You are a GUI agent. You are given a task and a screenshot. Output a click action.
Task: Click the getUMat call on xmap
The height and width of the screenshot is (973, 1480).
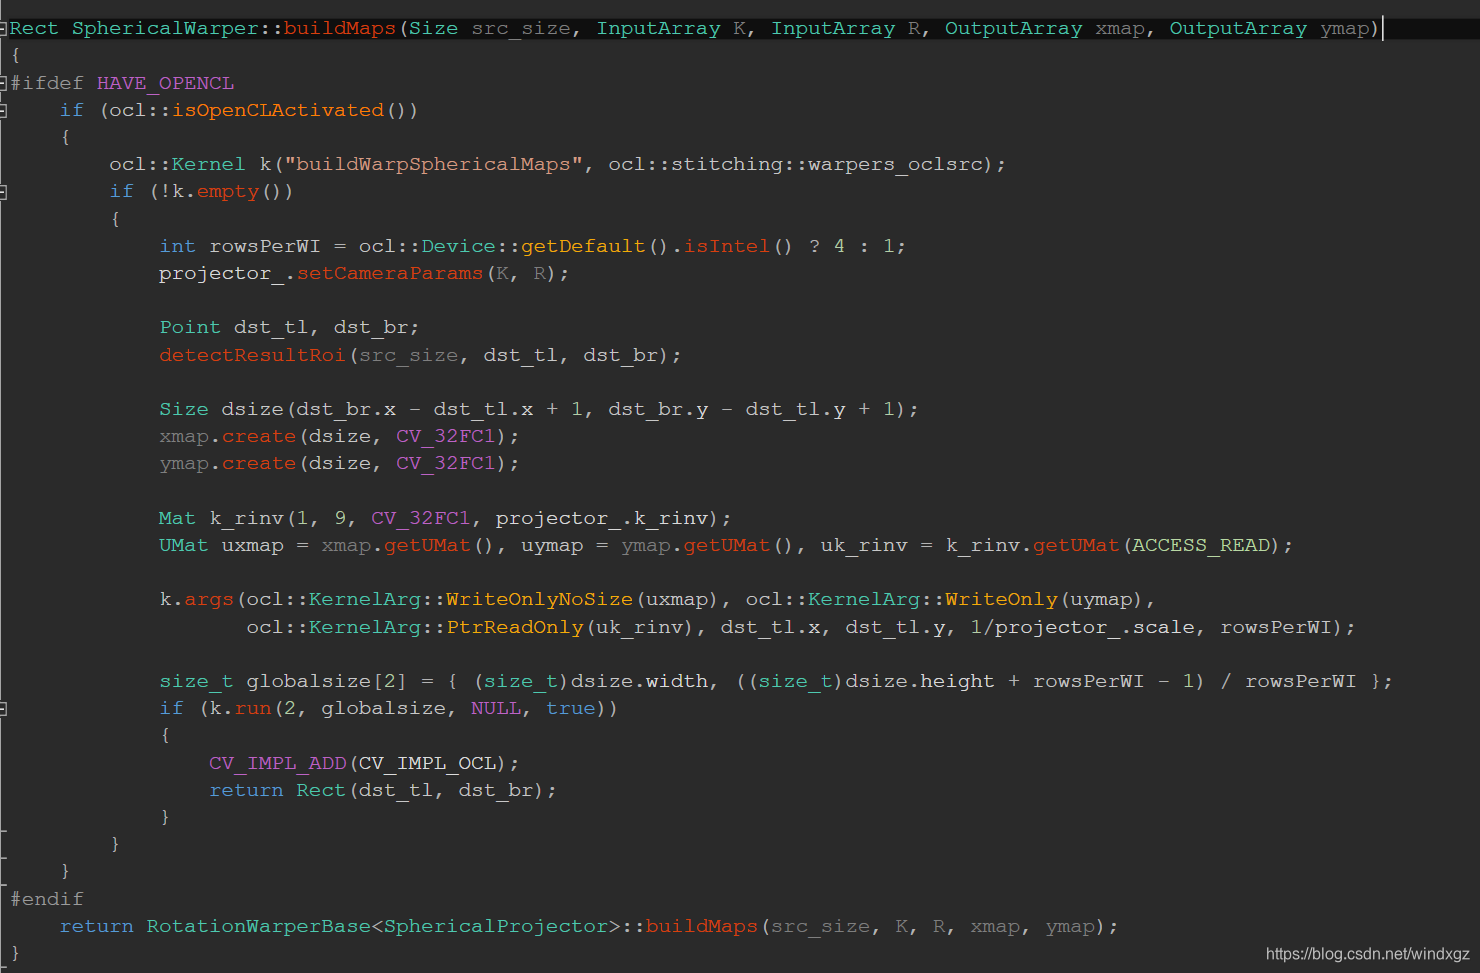(427, 545)
